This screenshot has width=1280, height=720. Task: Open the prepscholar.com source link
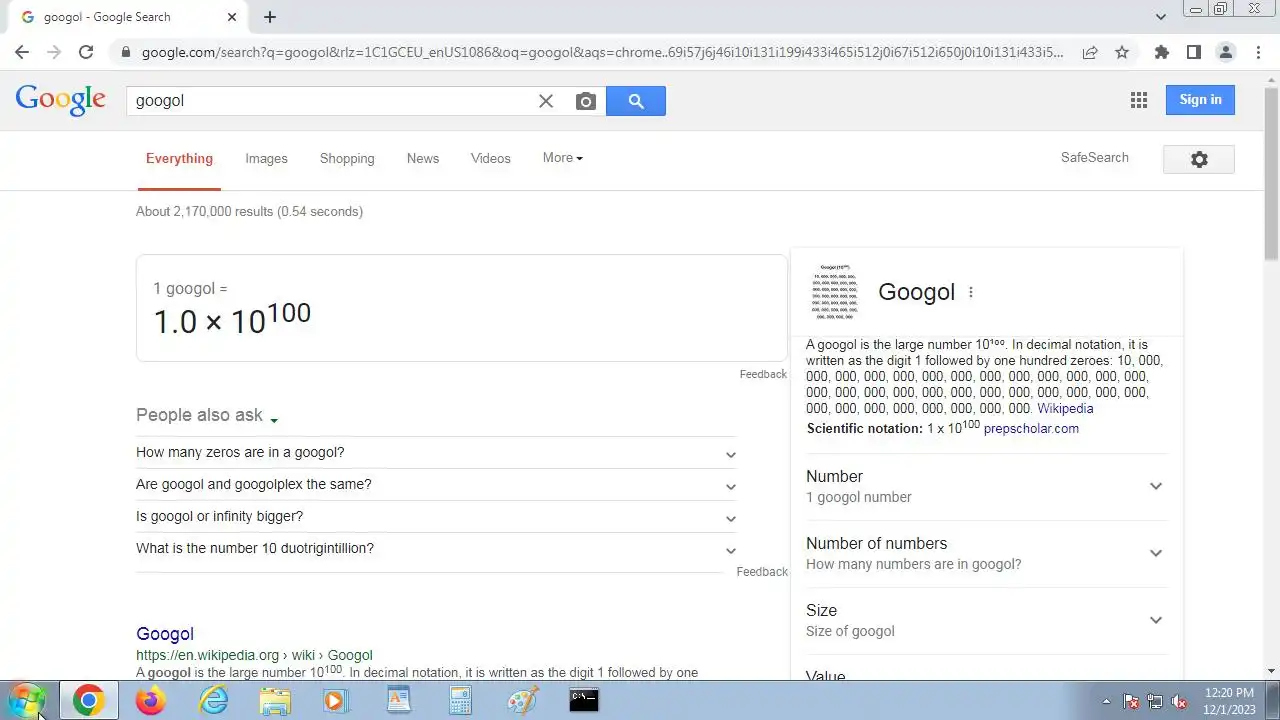(x=1031, y=428)
